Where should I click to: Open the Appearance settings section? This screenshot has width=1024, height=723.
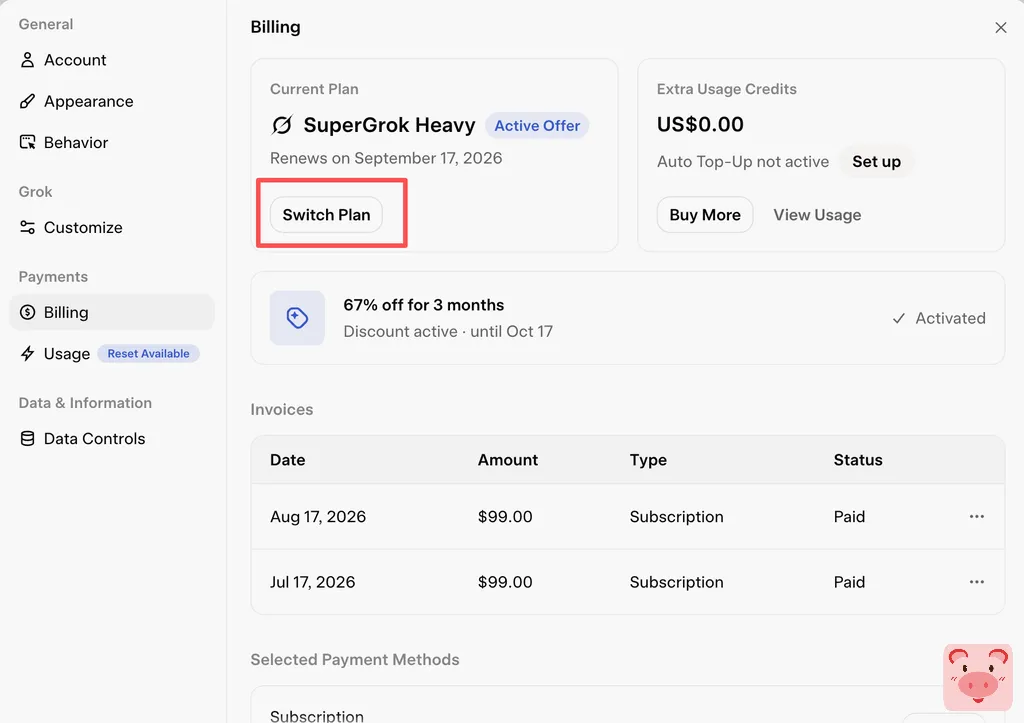click(x=112, y=101)
